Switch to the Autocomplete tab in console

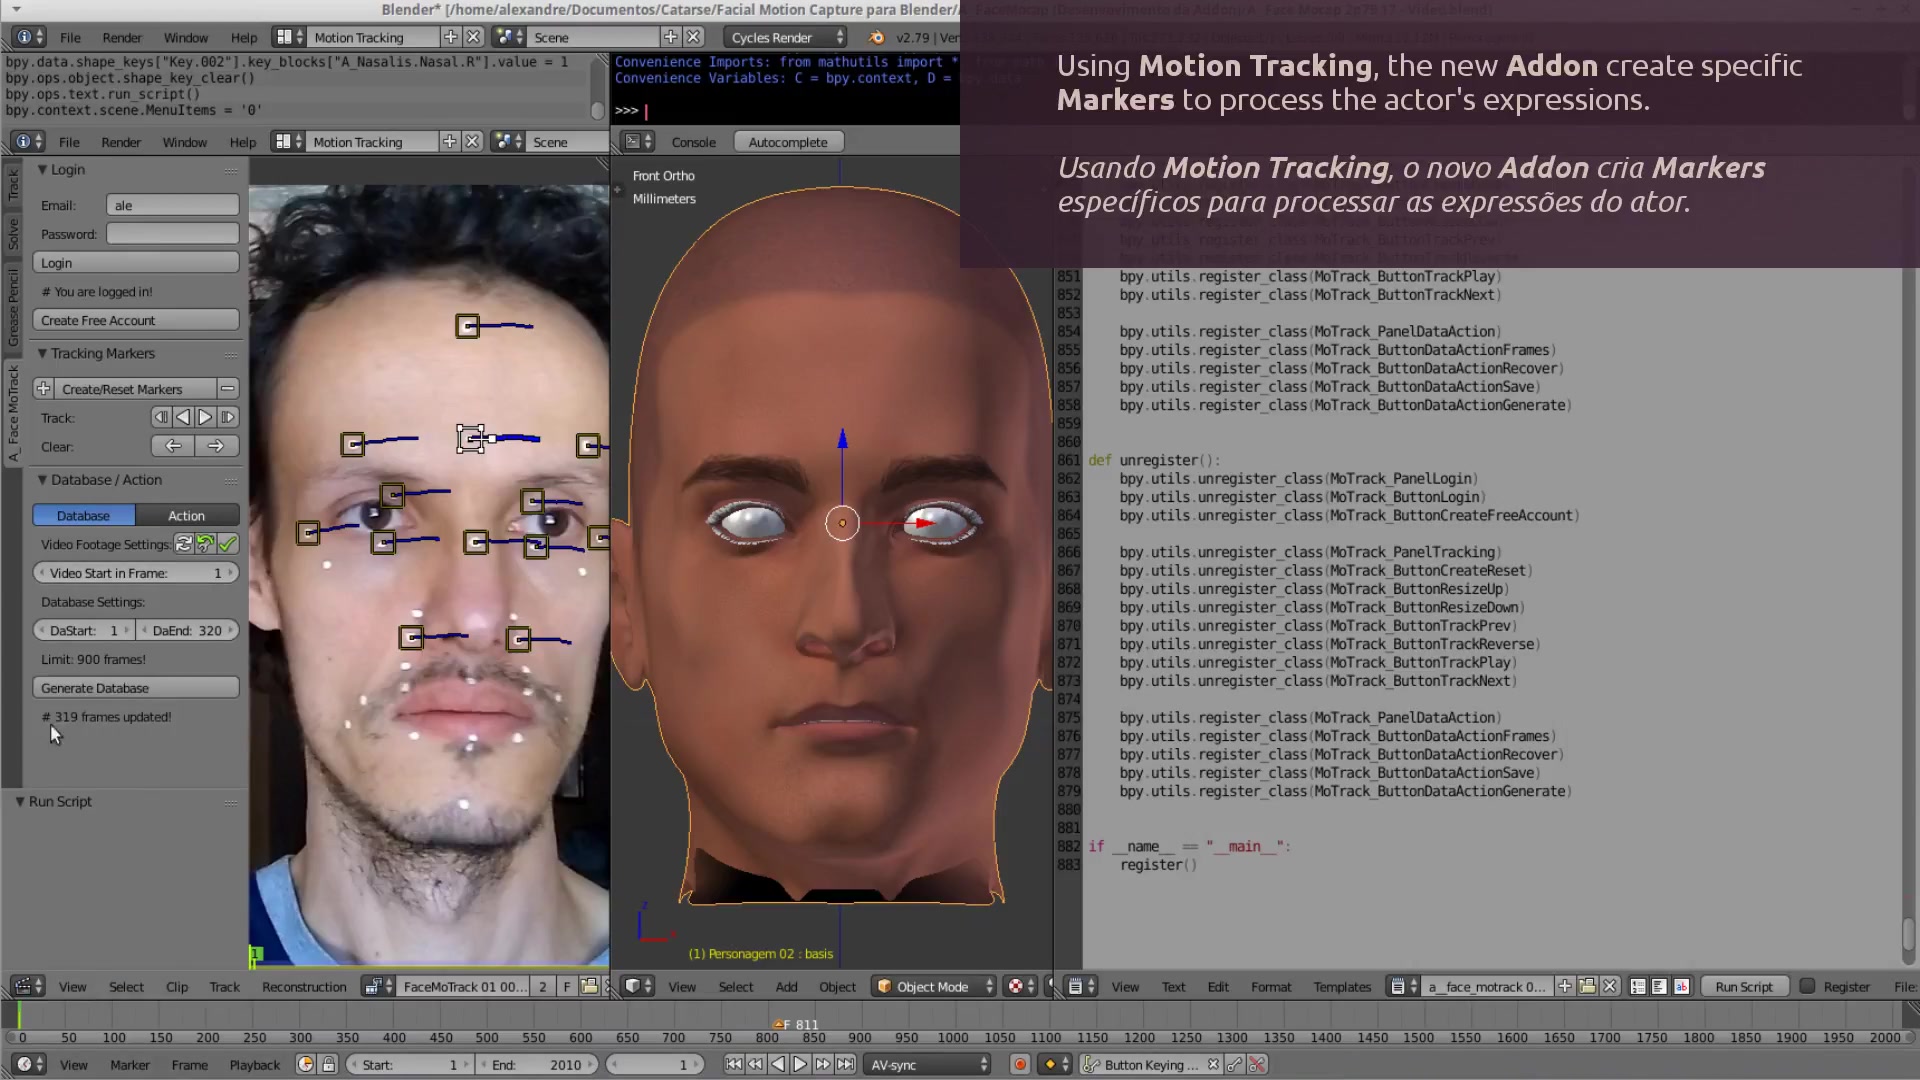pyautogui.click(x=788, y=141)
